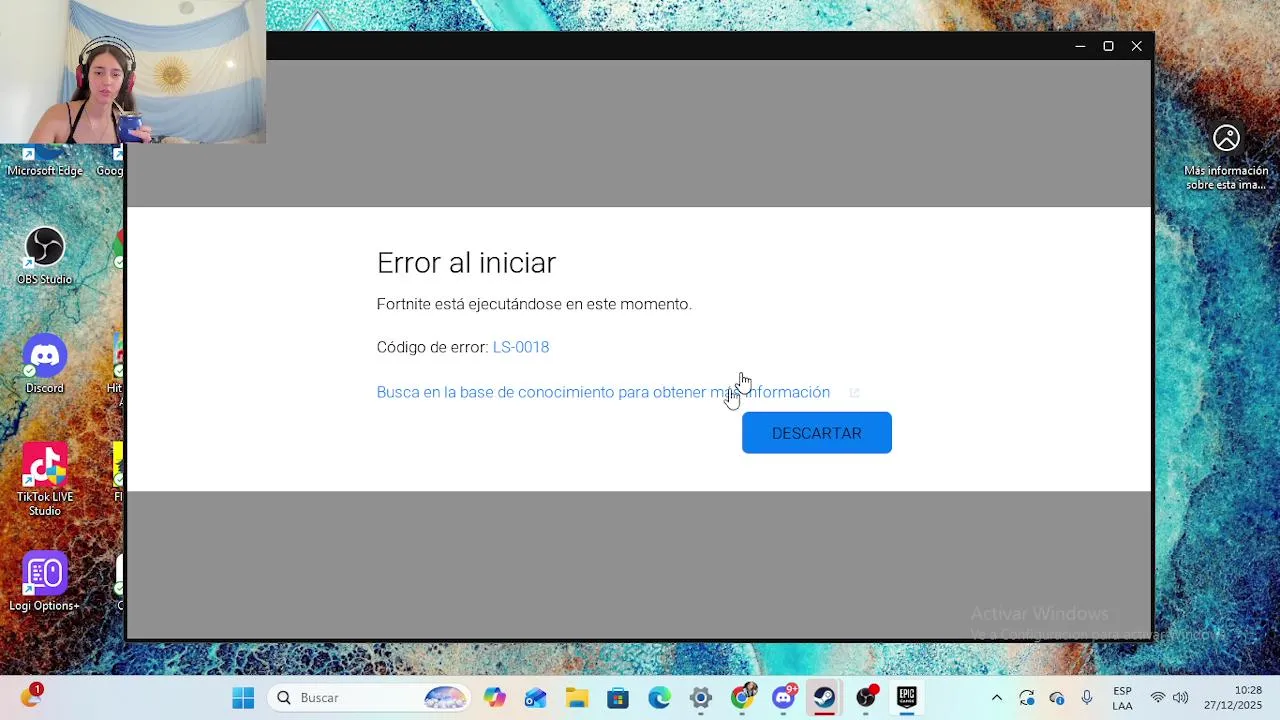Launch Copilot from the taskbar
This screenshot has width=1280, height=720.
(494, 698)
